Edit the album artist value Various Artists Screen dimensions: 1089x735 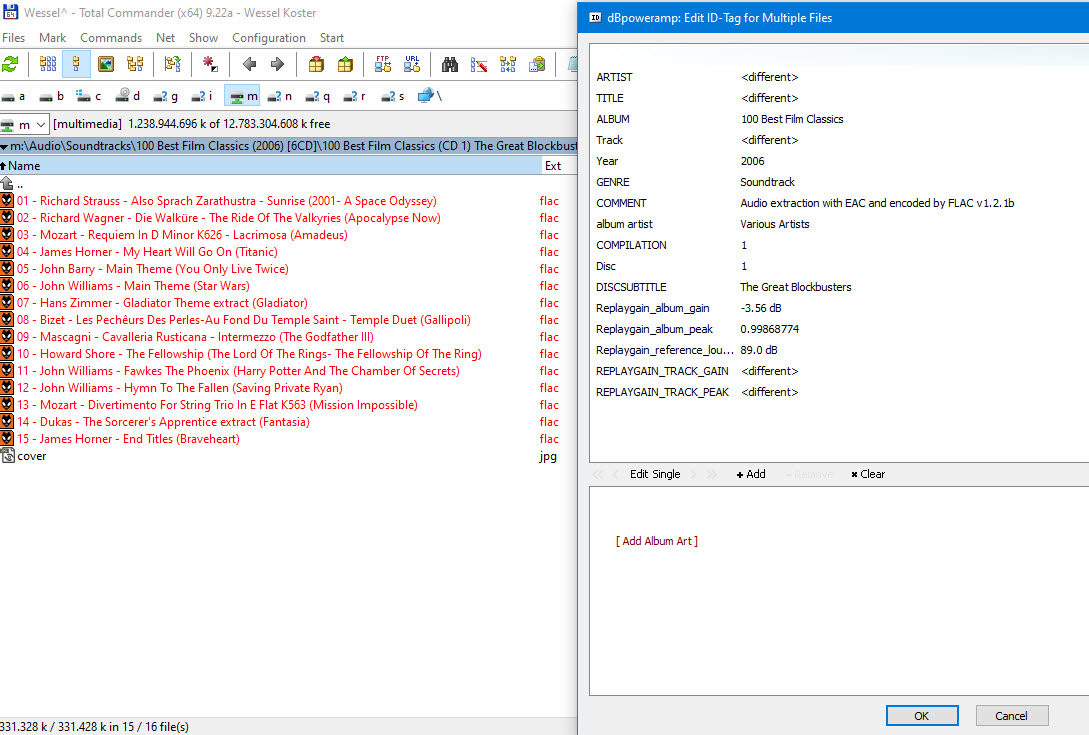[x=774, y=224]
